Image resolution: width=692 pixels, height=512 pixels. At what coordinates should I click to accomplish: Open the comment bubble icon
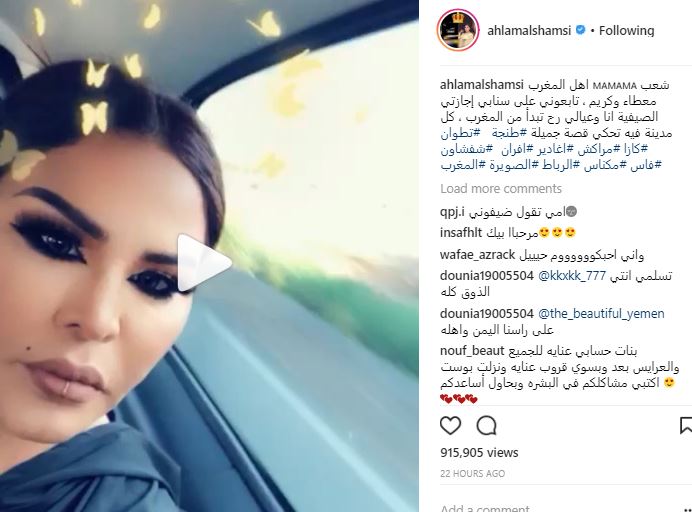pos(487,426)
